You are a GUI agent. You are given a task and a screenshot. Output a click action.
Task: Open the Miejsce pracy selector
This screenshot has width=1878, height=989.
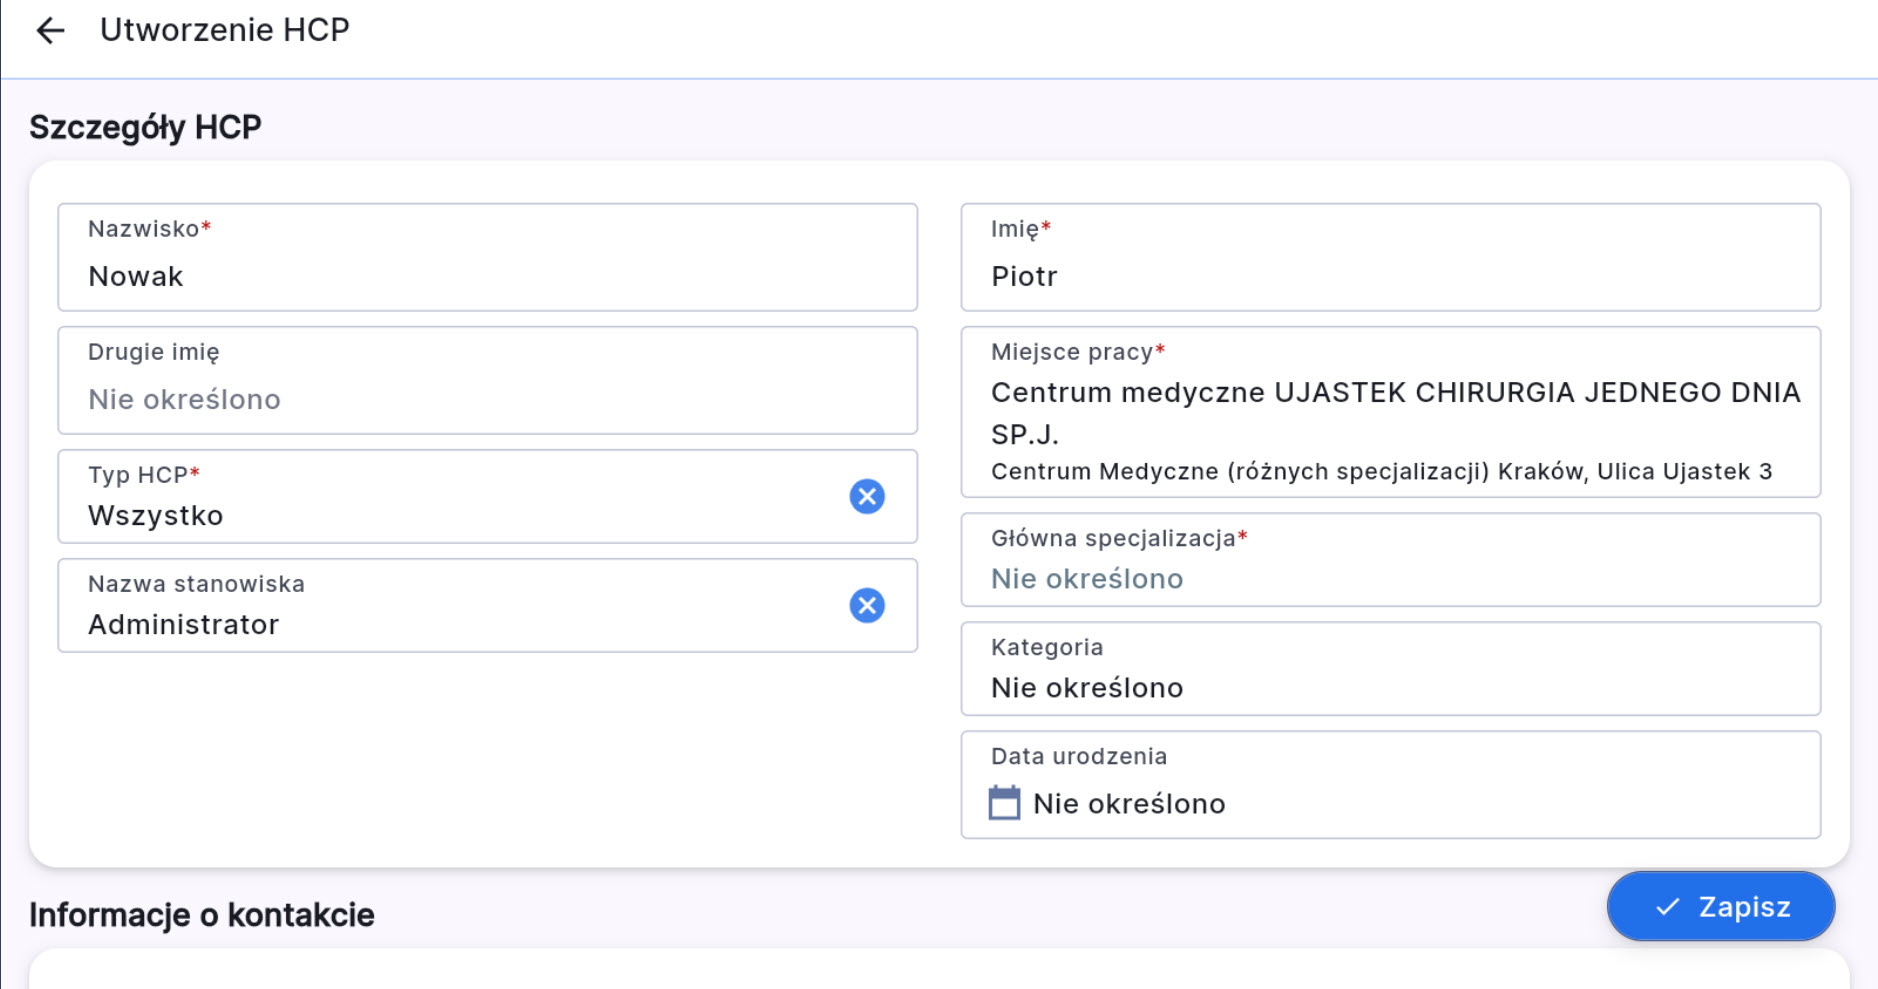coord(1390,412)
